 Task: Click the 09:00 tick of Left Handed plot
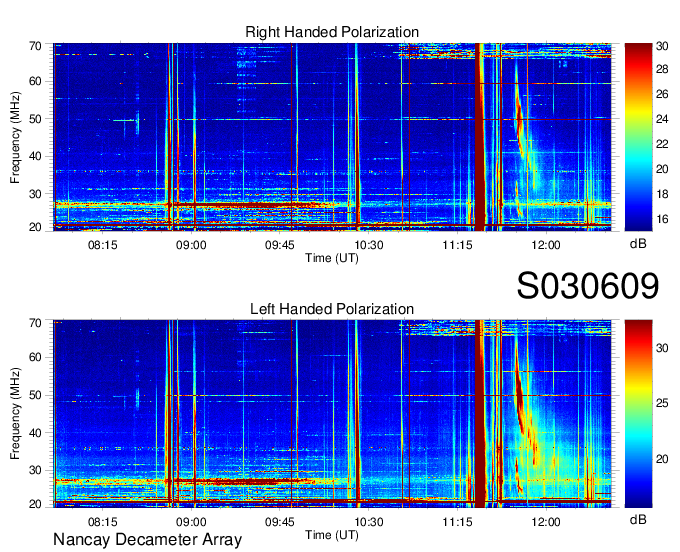191,522
